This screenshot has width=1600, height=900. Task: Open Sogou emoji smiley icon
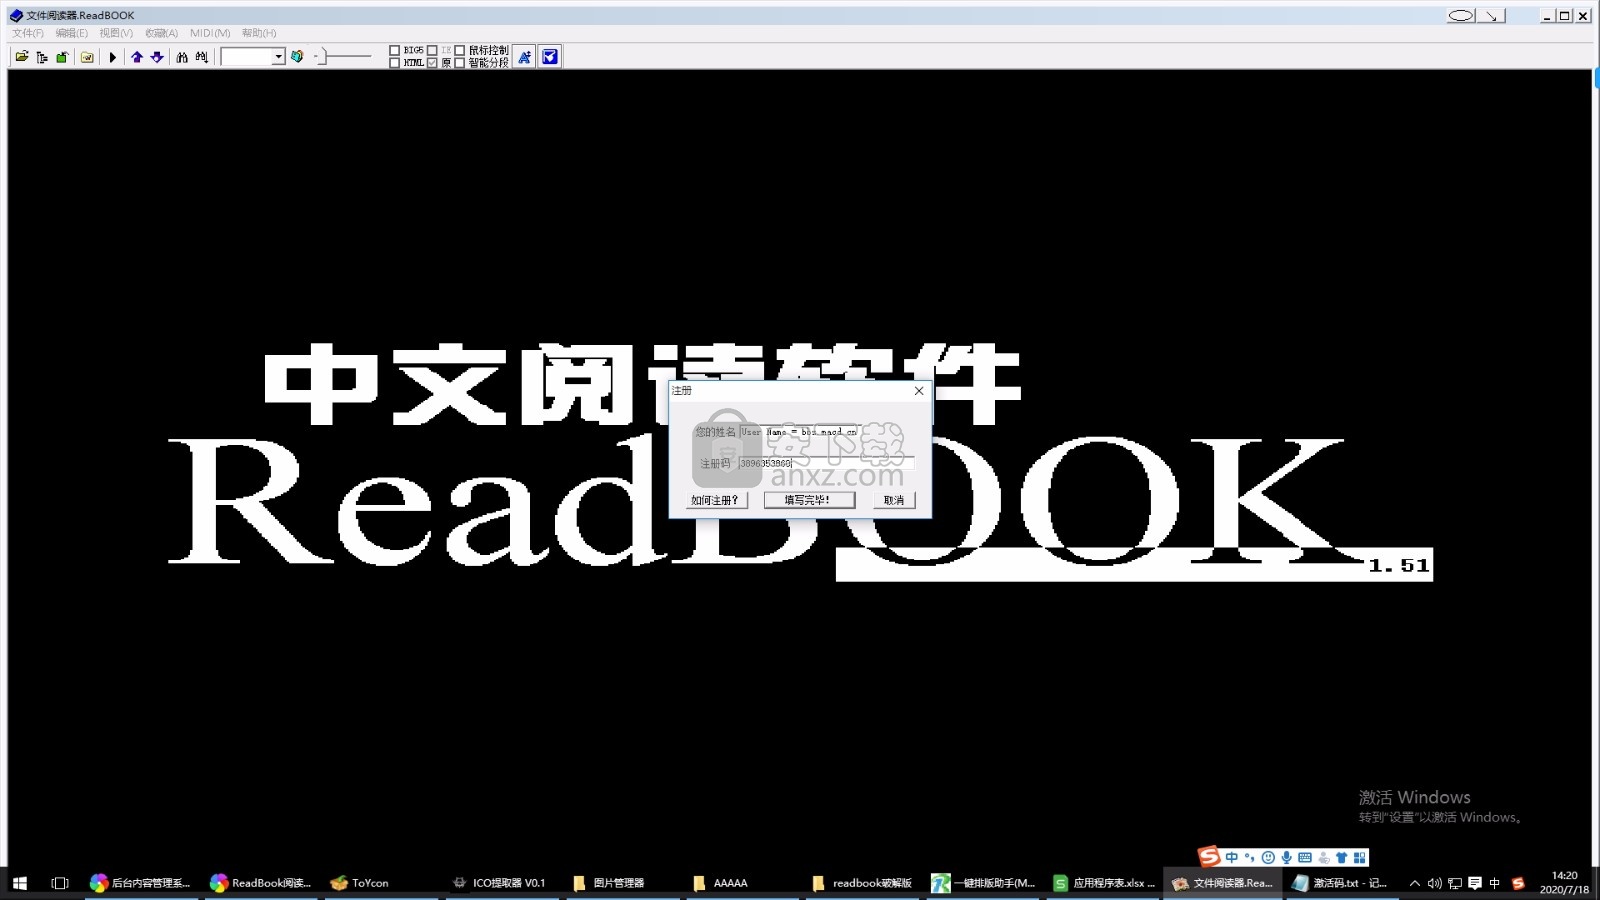coord(1268,857)
